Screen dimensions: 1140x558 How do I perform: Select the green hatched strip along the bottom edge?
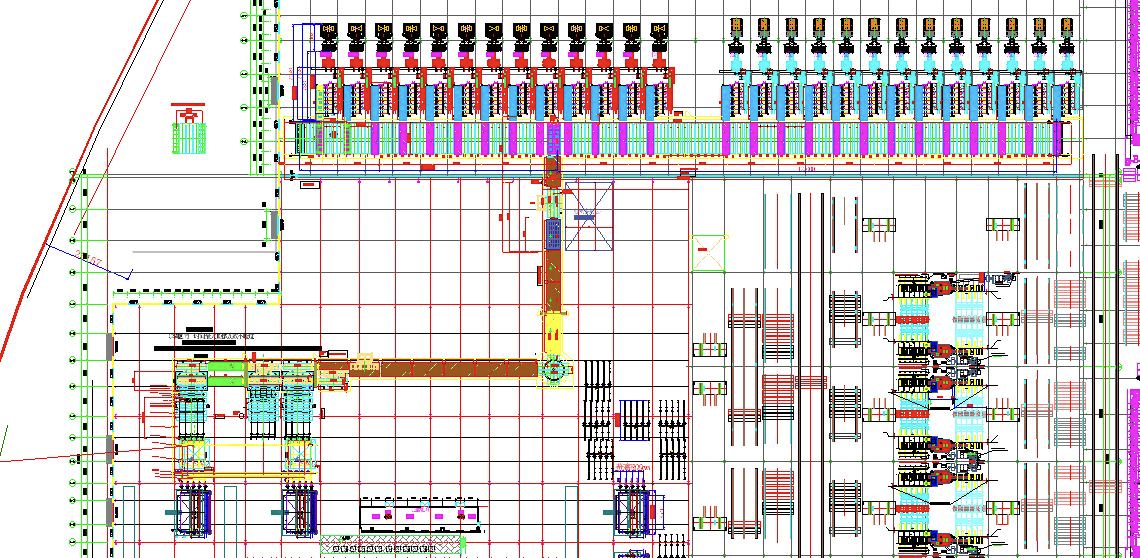(x=392, y=547)
